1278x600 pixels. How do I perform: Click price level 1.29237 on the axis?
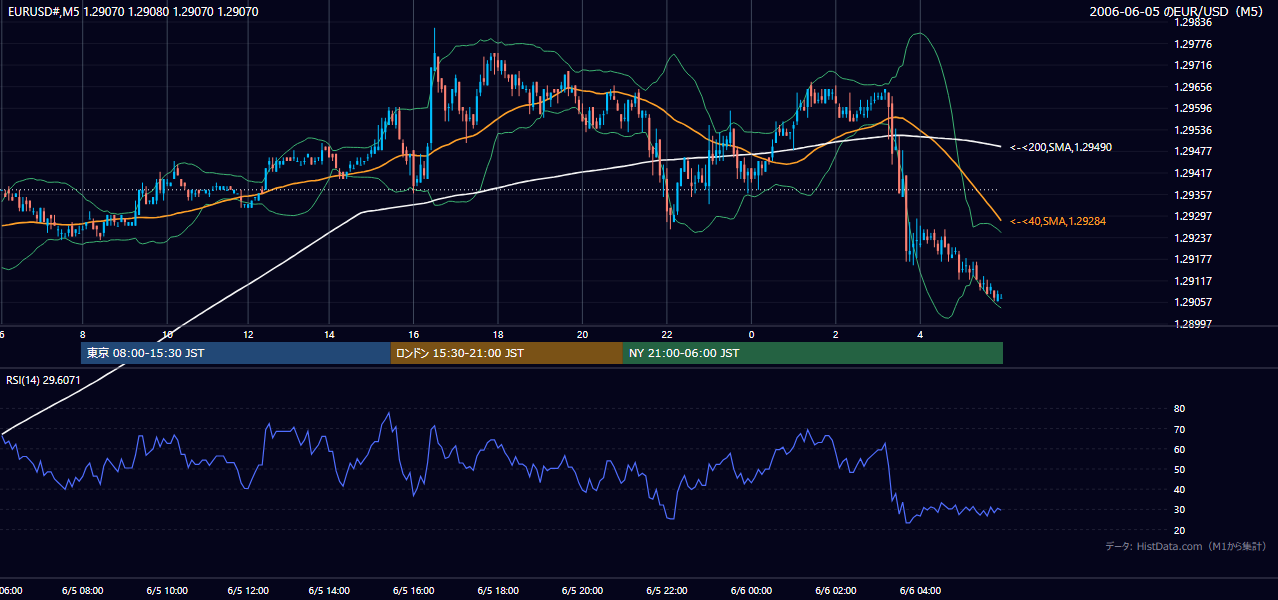pyautogui.click(x=1192, y=238)
